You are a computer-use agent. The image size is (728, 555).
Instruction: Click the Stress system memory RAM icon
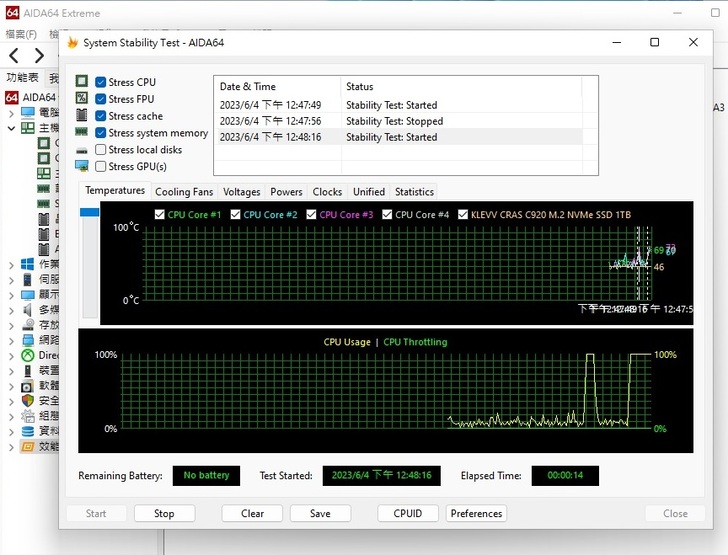(82, 133)
